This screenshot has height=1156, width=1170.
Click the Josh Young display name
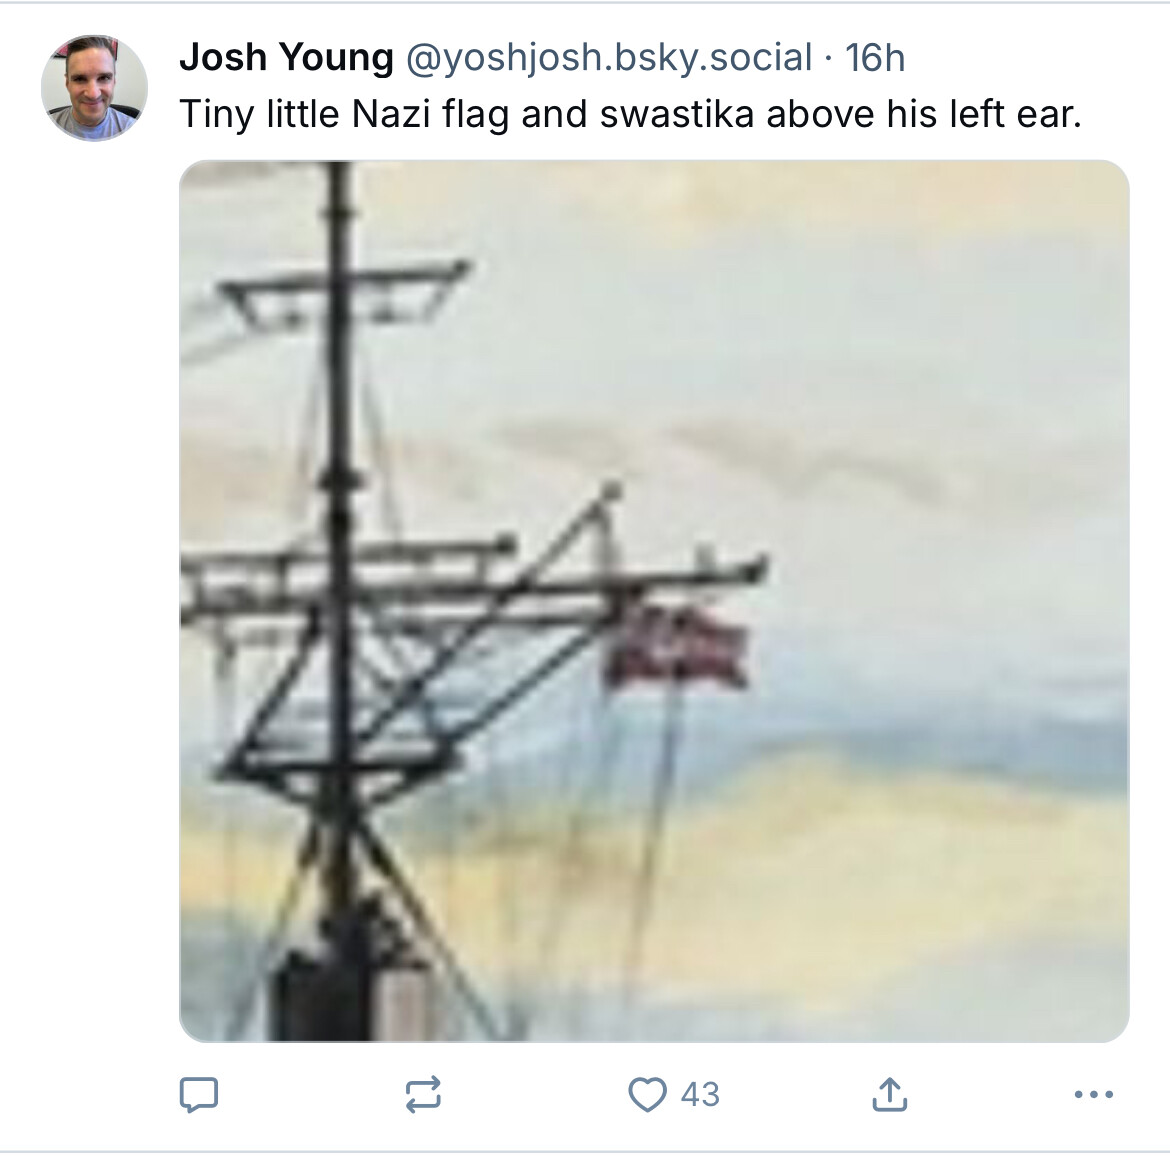[286, 57]
